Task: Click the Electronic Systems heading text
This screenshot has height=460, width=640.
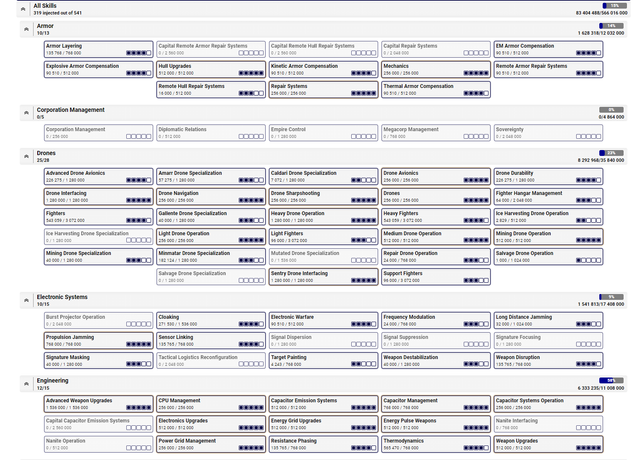Action: (62, 297)
